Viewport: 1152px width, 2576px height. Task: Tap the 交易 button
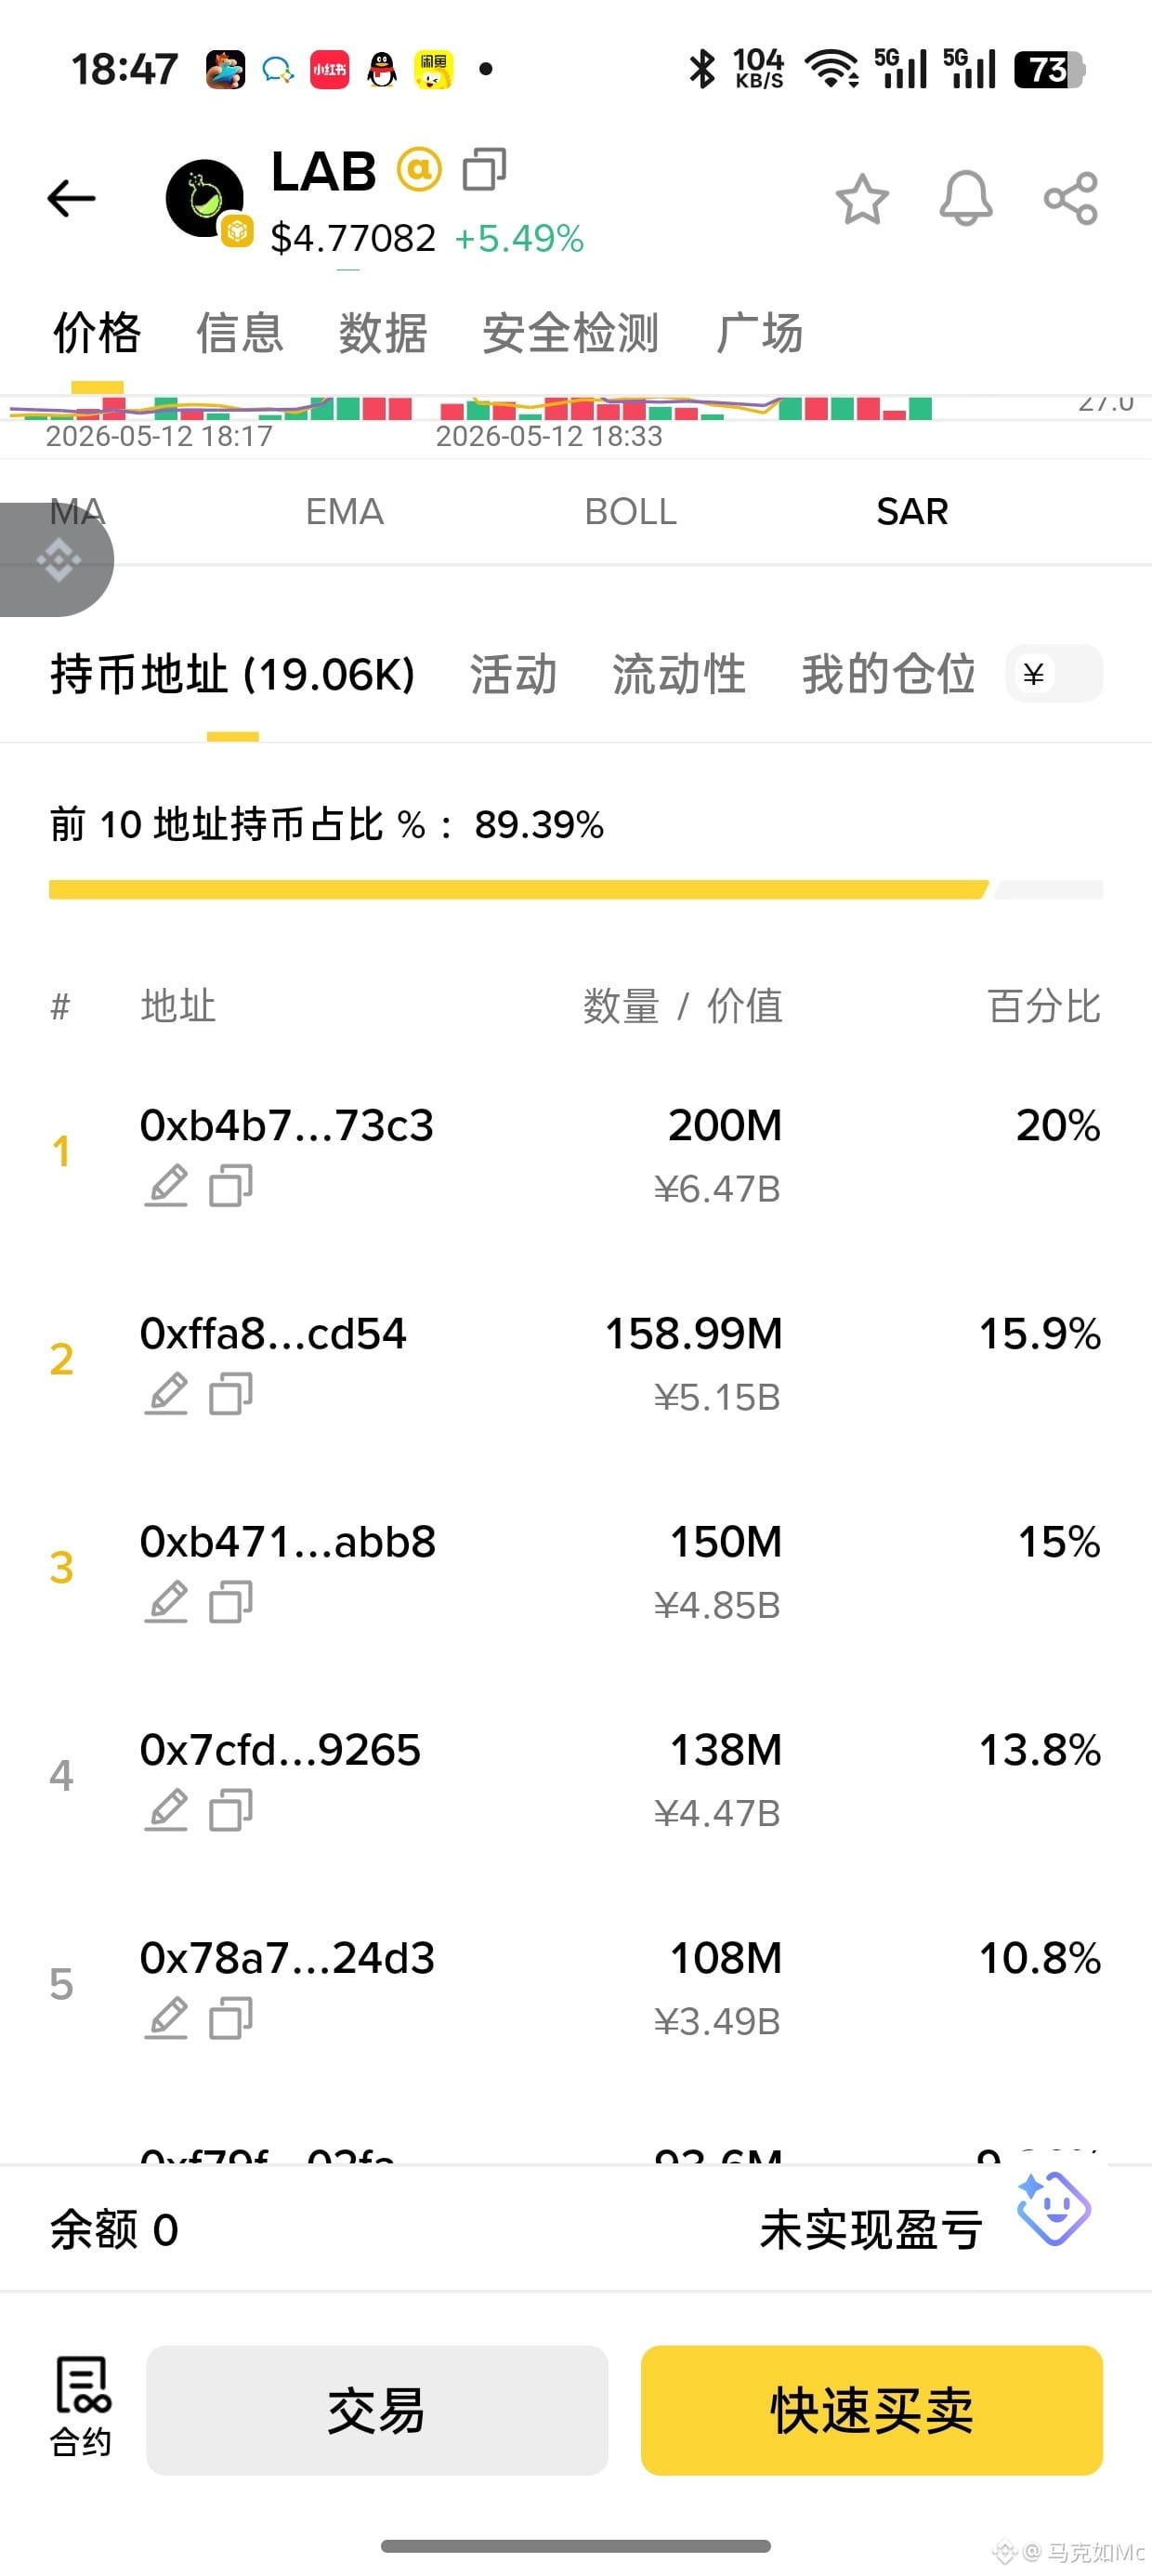[377, 2410]
